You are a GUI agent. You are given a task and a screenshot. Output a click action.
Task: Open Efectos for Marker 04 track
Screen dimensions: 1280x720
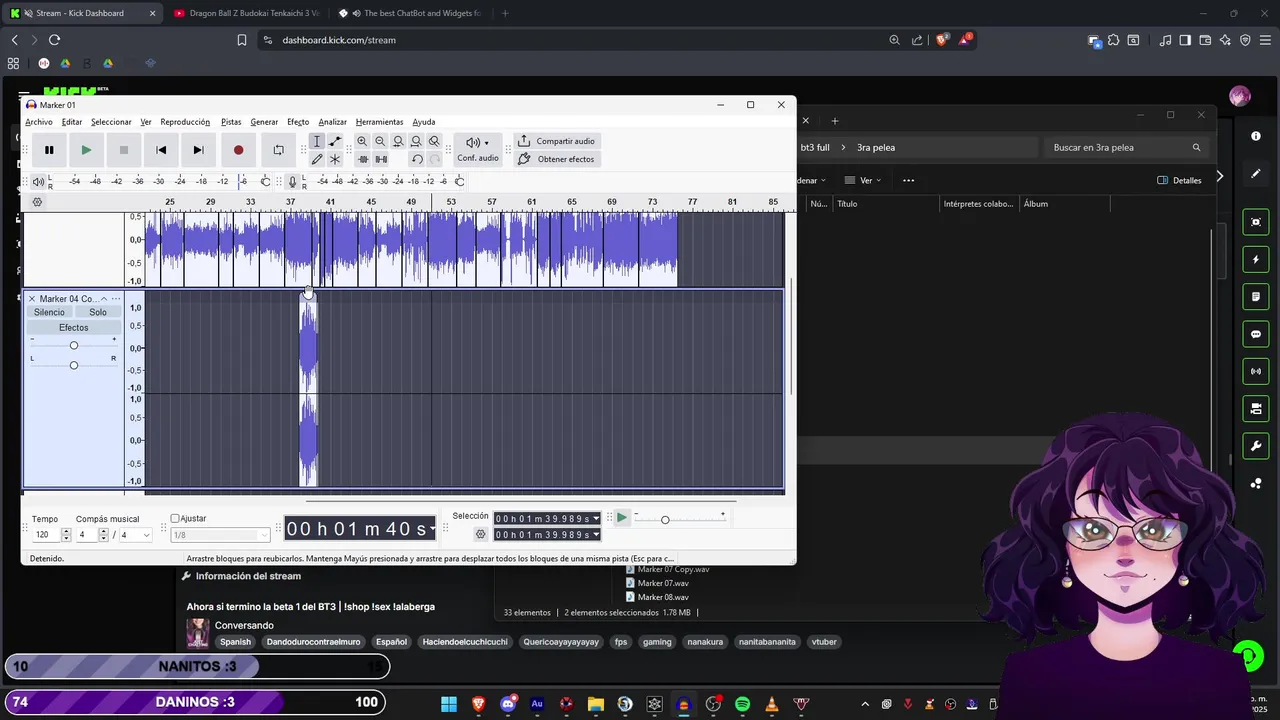(74, 327)
